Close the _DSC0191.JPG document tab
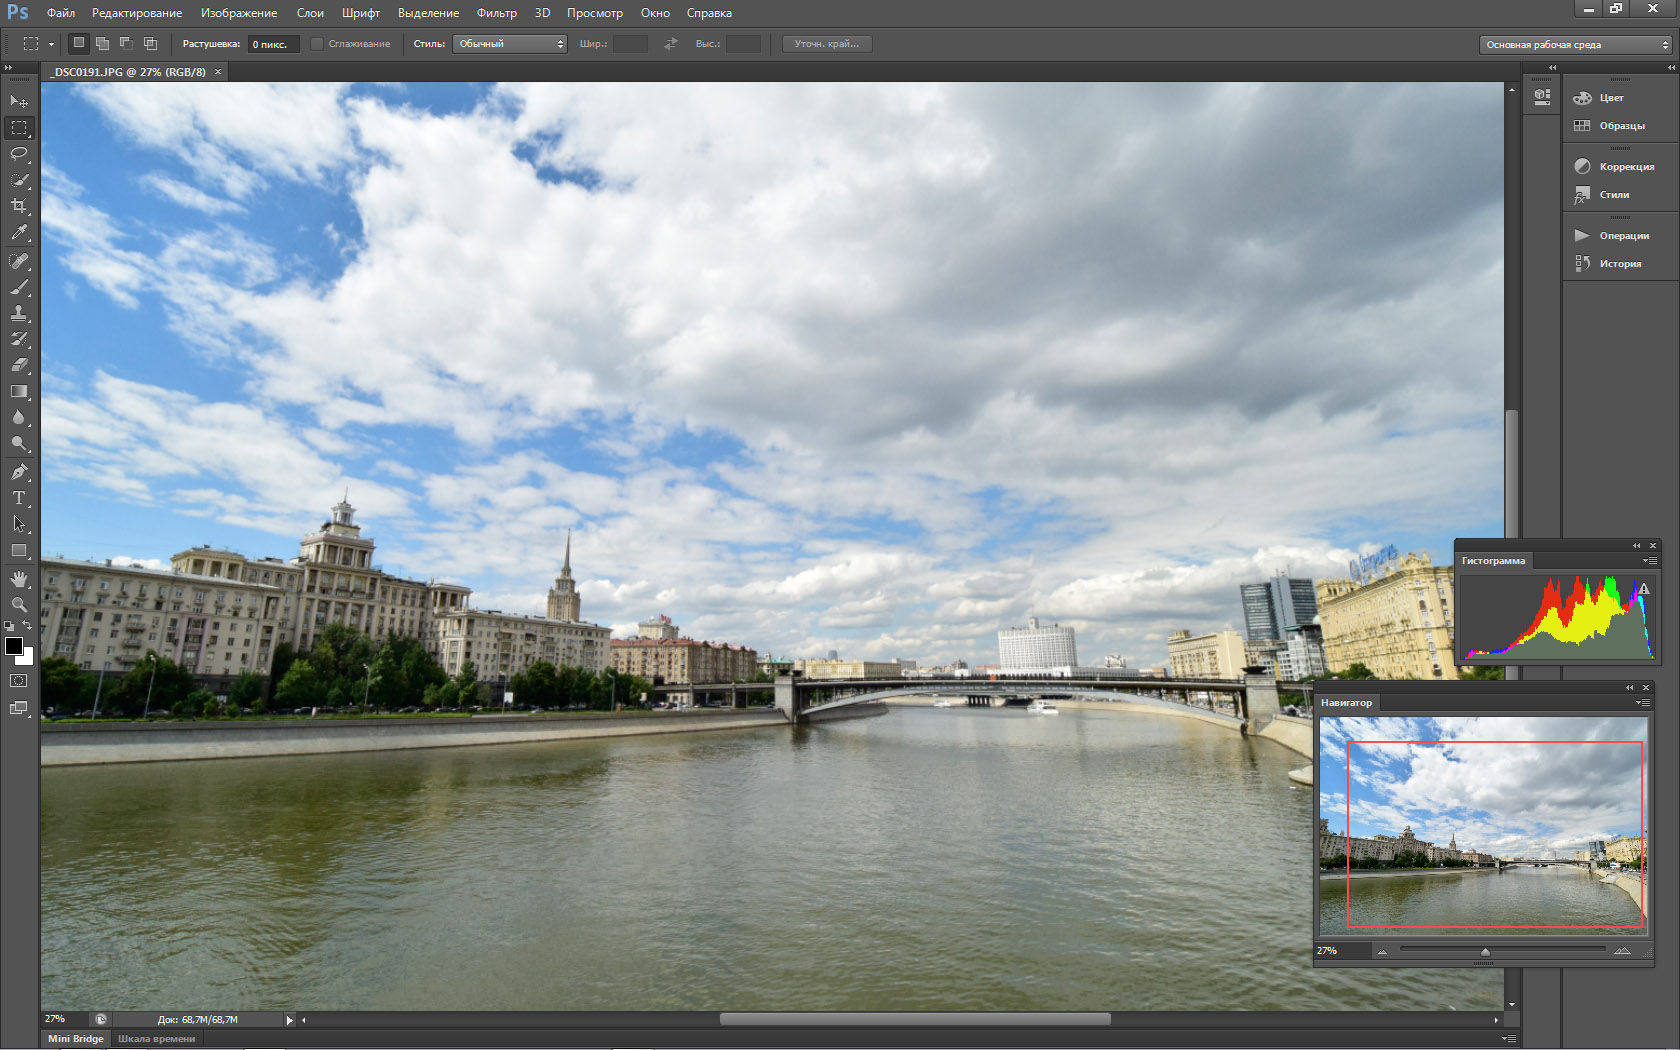The height and width of the screenshot is (1050, 1680). pyautogui.click(x=218, y=72)
